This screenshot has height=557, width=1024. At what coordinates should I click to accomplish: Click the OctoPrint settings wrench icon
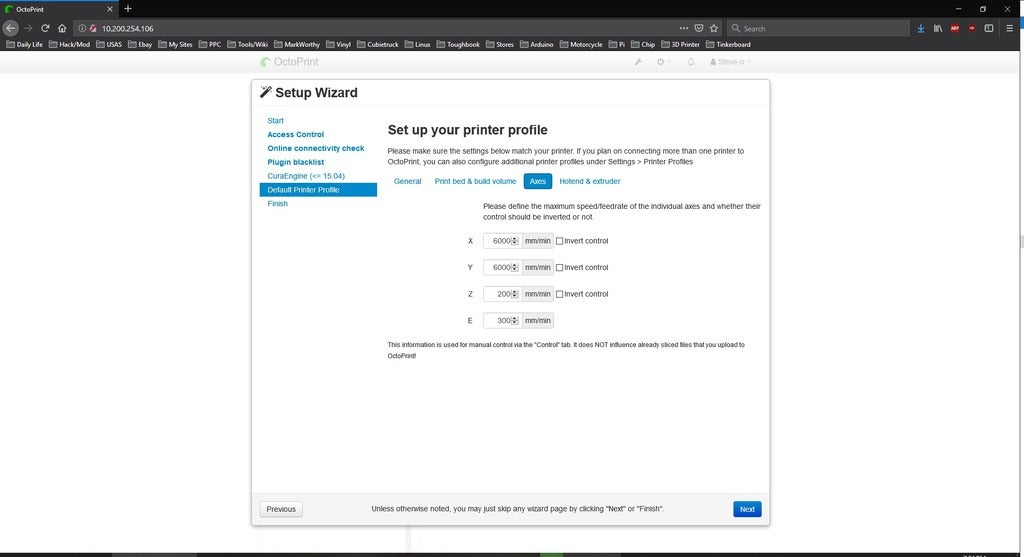(x=638, y=62)
